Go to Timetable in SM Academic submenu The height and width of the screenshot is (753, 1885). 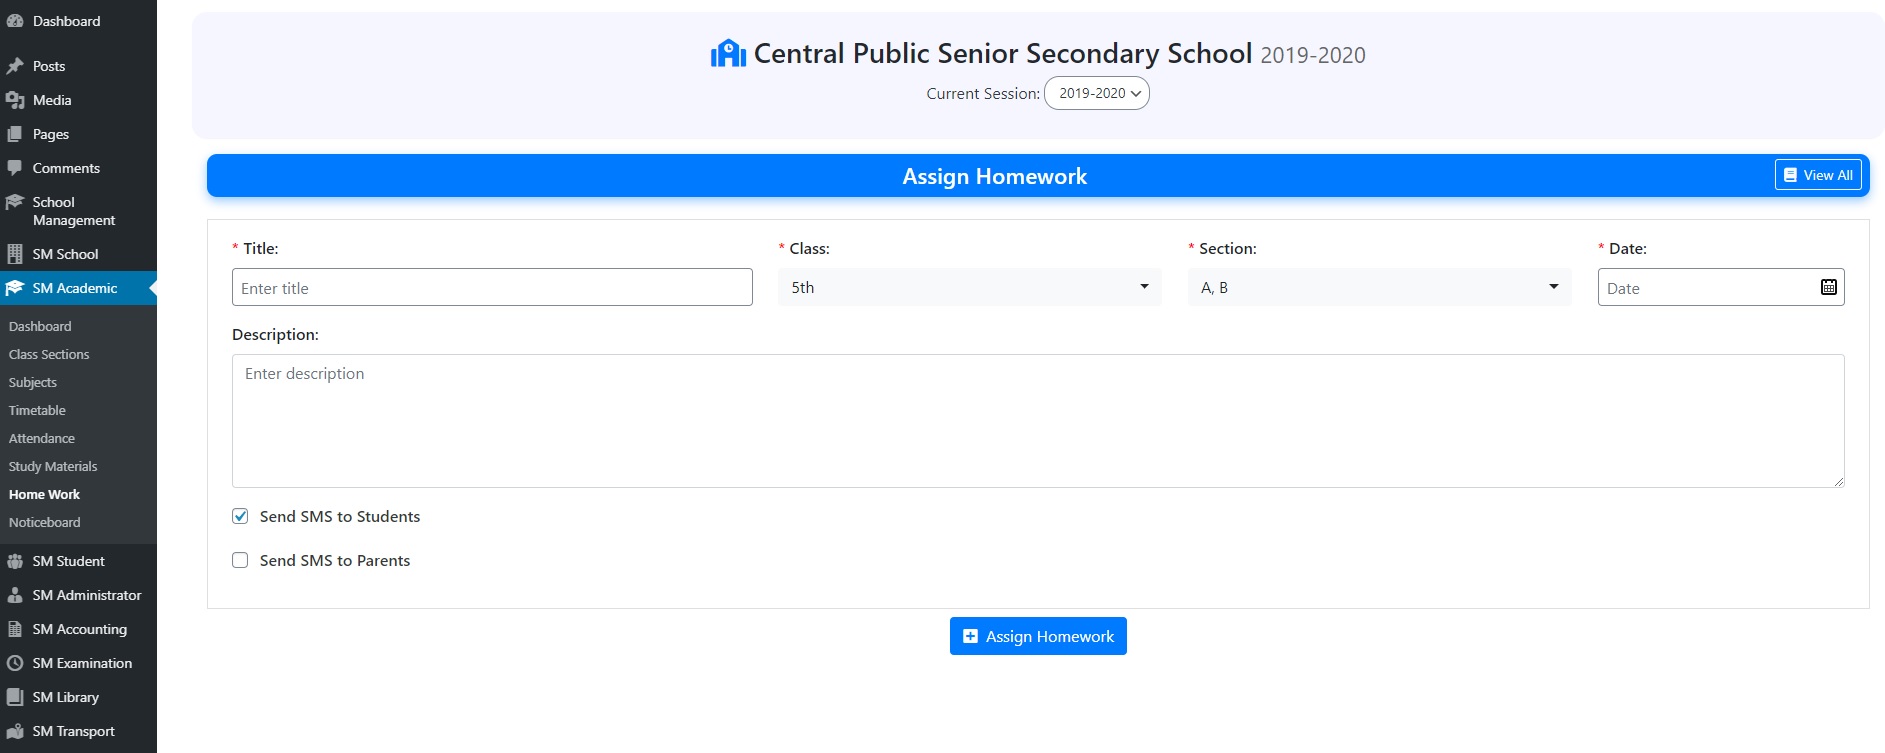(37, 410)
